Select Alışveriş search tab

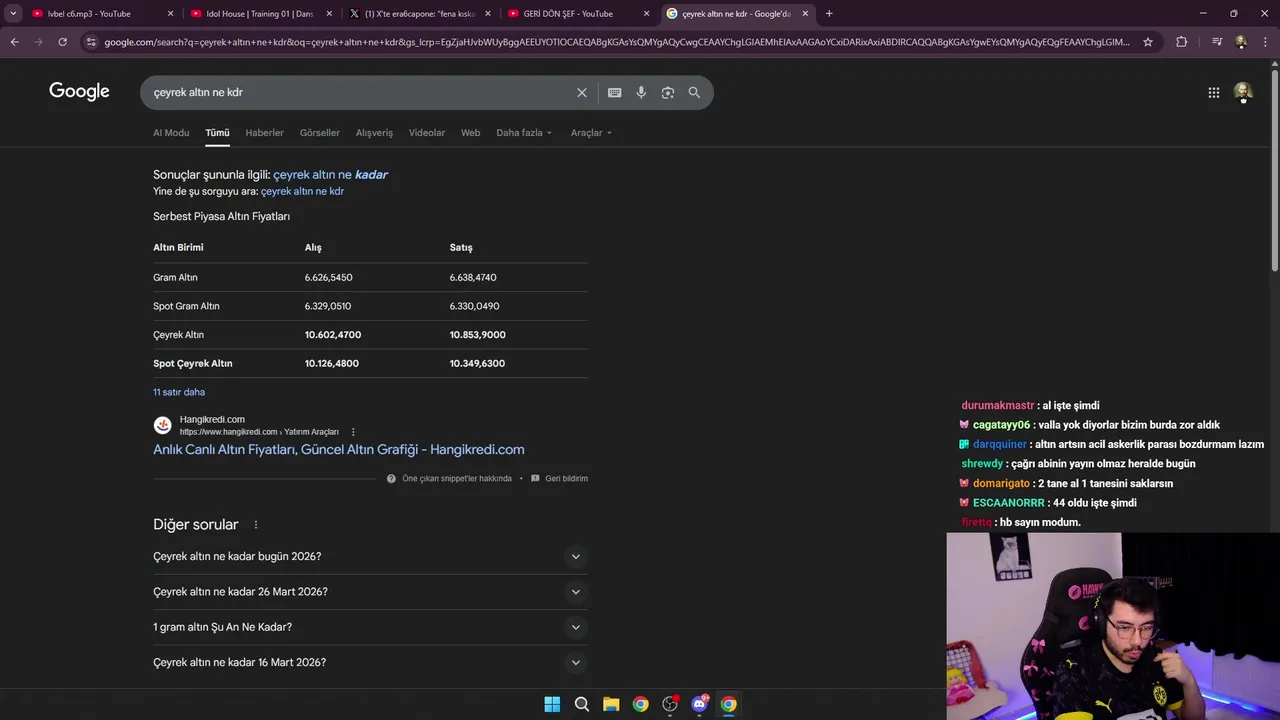[x=374, y=133]
